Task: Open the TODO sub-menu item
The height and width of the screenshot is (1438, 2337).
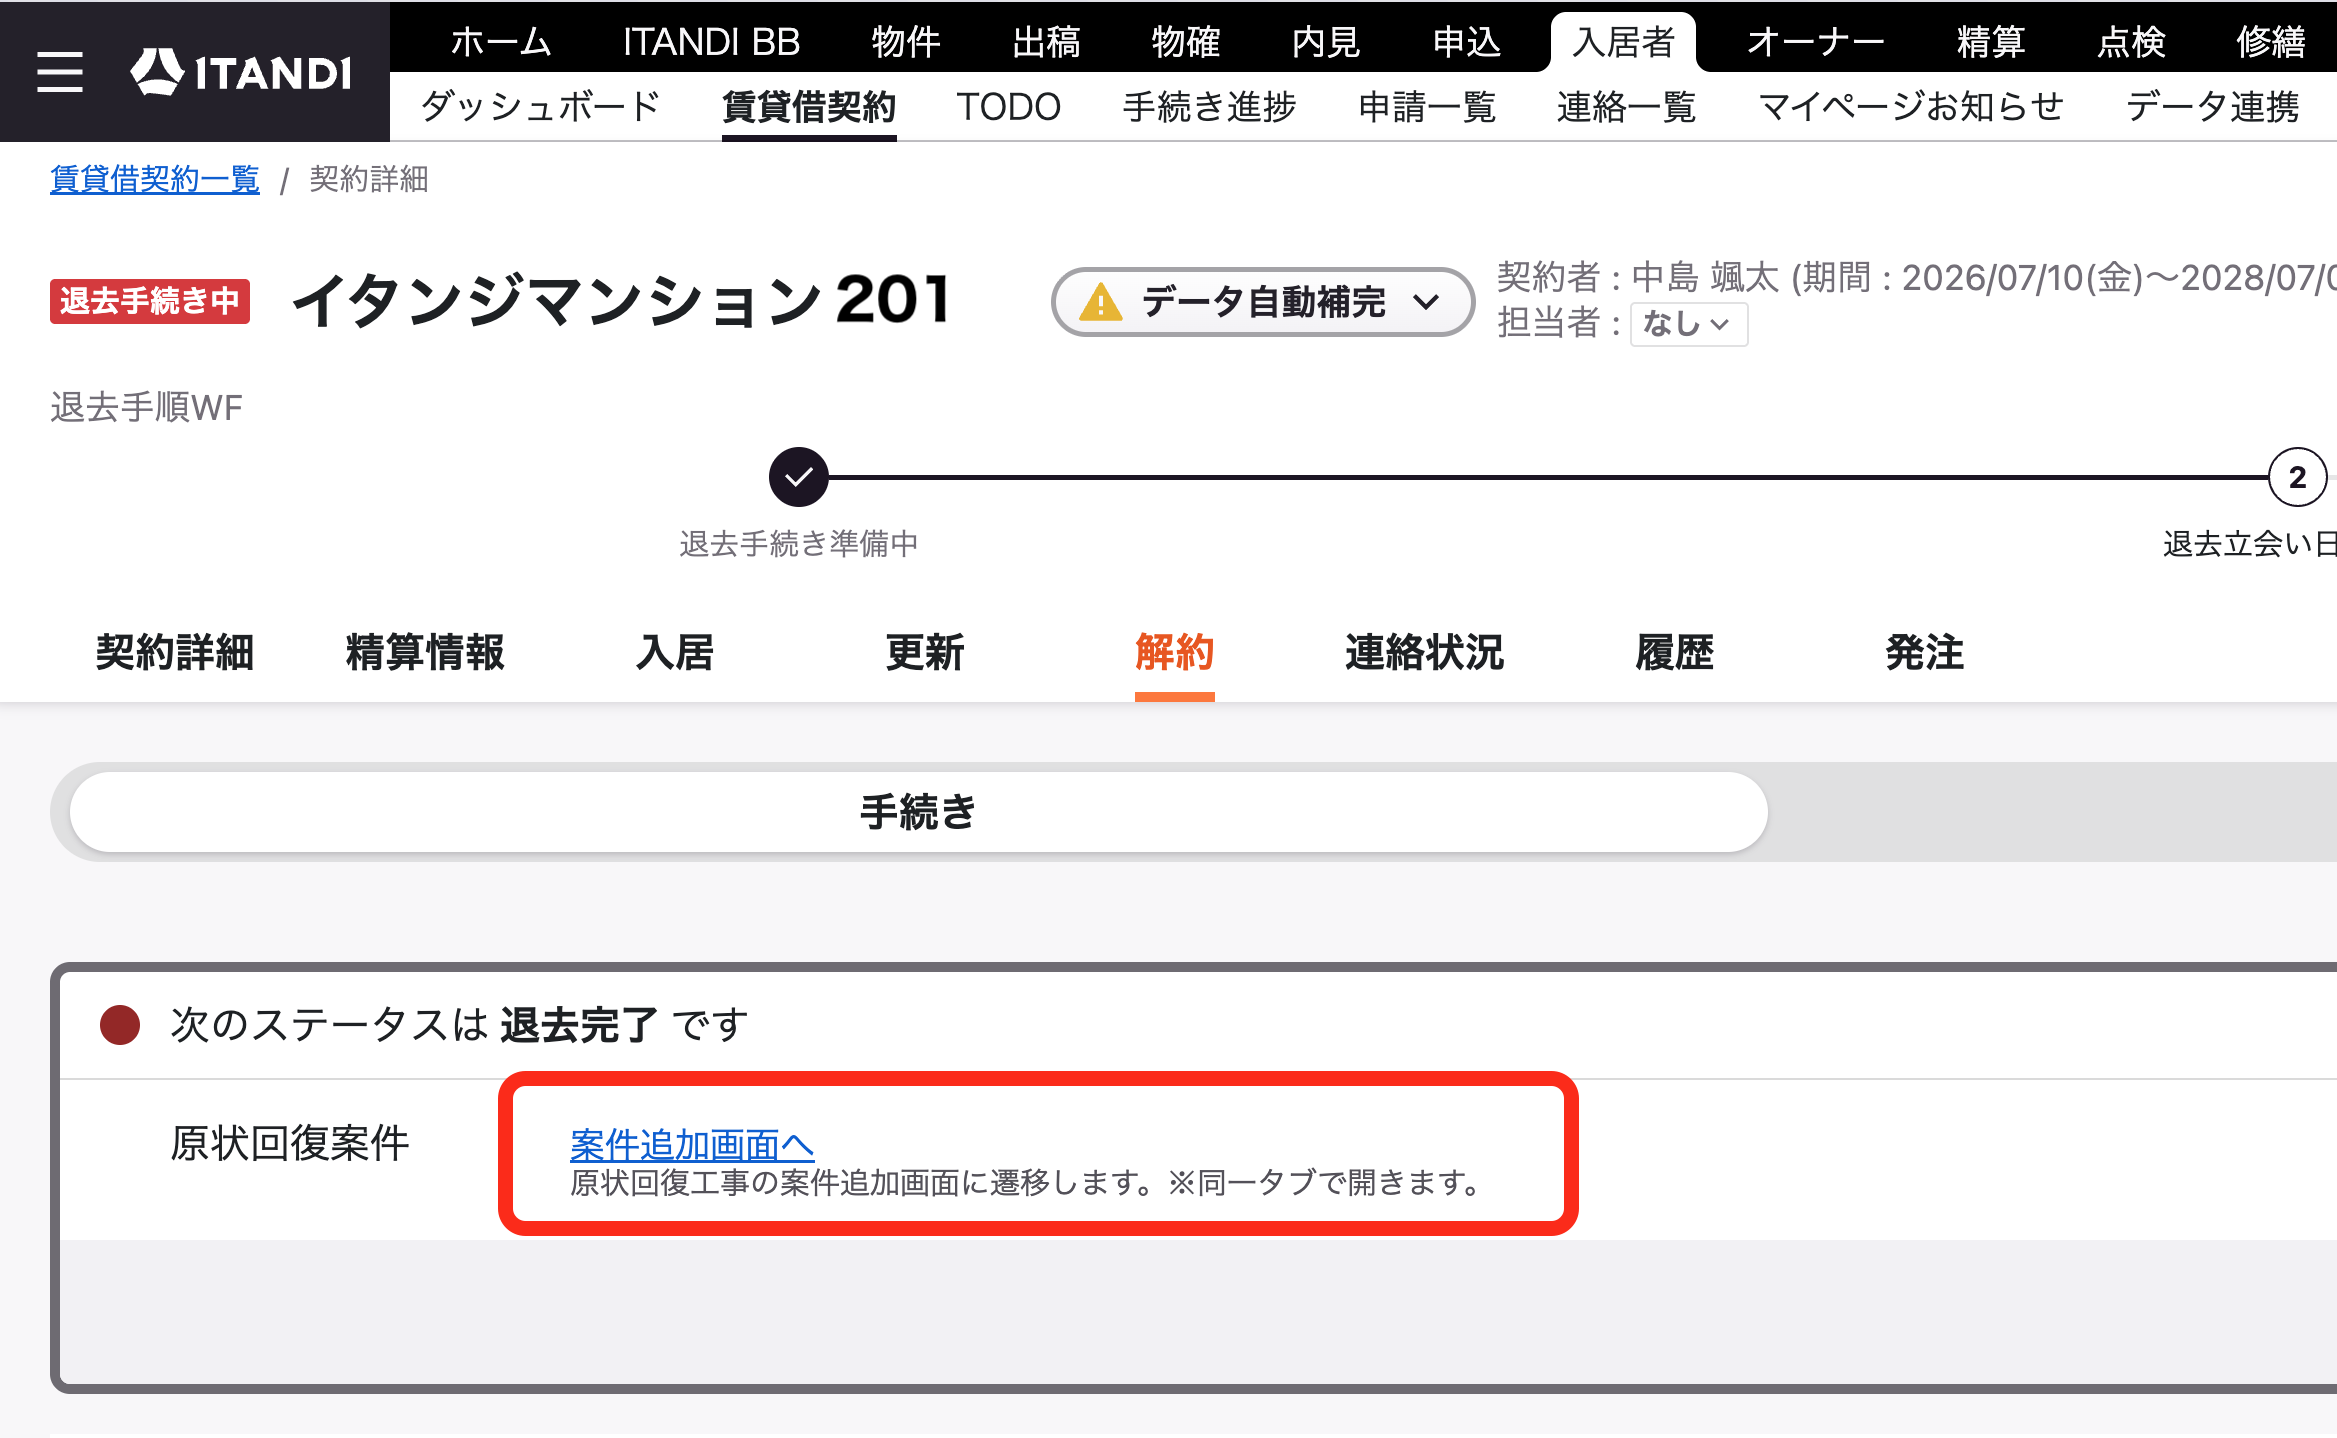Action: pos(1008,106)
